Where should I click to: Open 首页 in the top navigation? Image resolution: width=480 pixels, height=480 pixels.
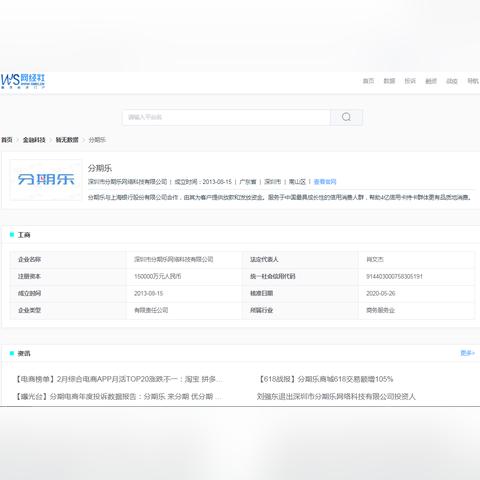pos(368,81)
